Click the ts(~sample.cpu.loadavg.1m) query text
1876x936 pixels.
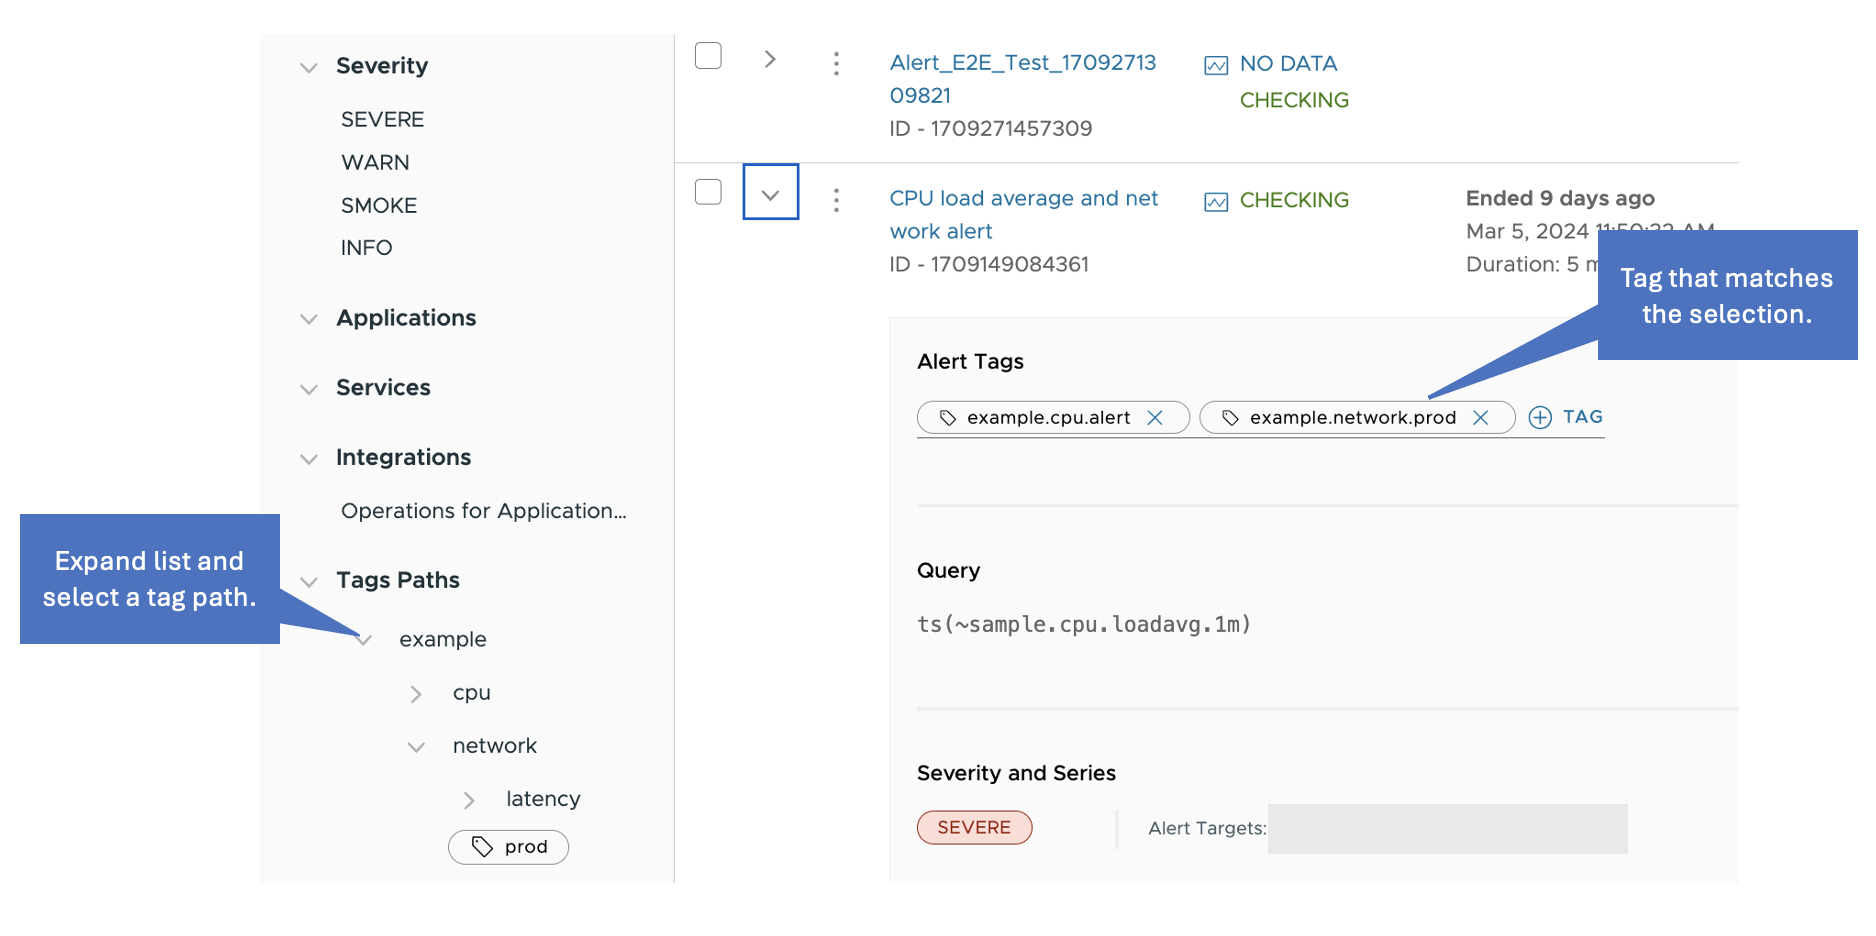1084,625
